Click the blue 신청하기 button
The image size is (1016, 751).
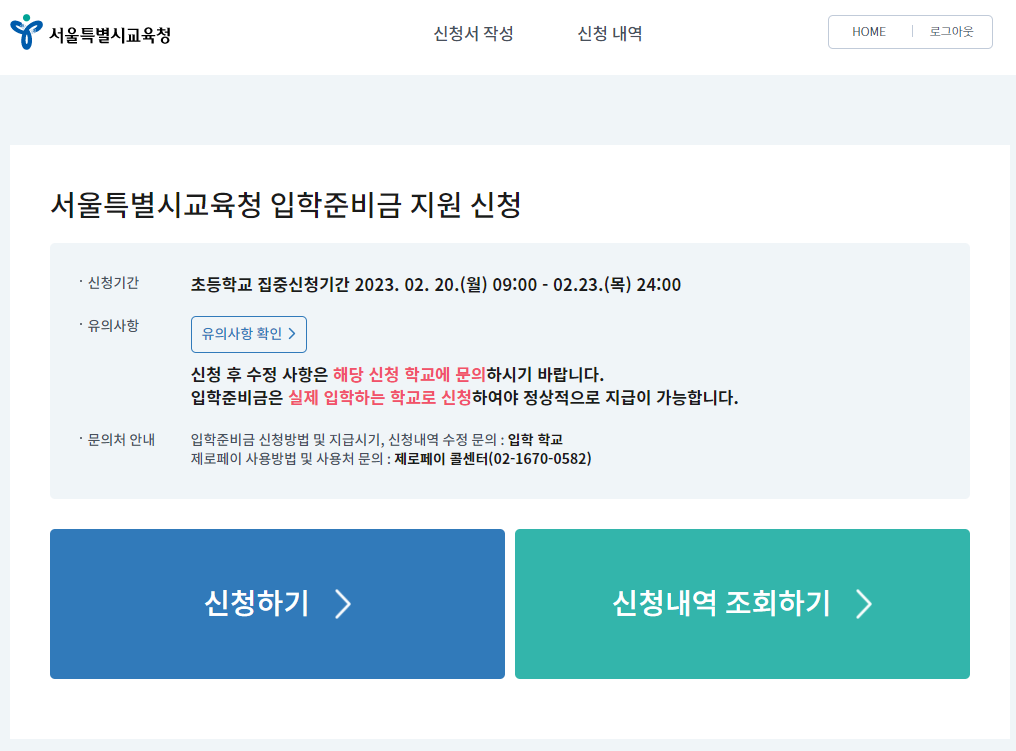pyautogui.click(x=277, y=604)
